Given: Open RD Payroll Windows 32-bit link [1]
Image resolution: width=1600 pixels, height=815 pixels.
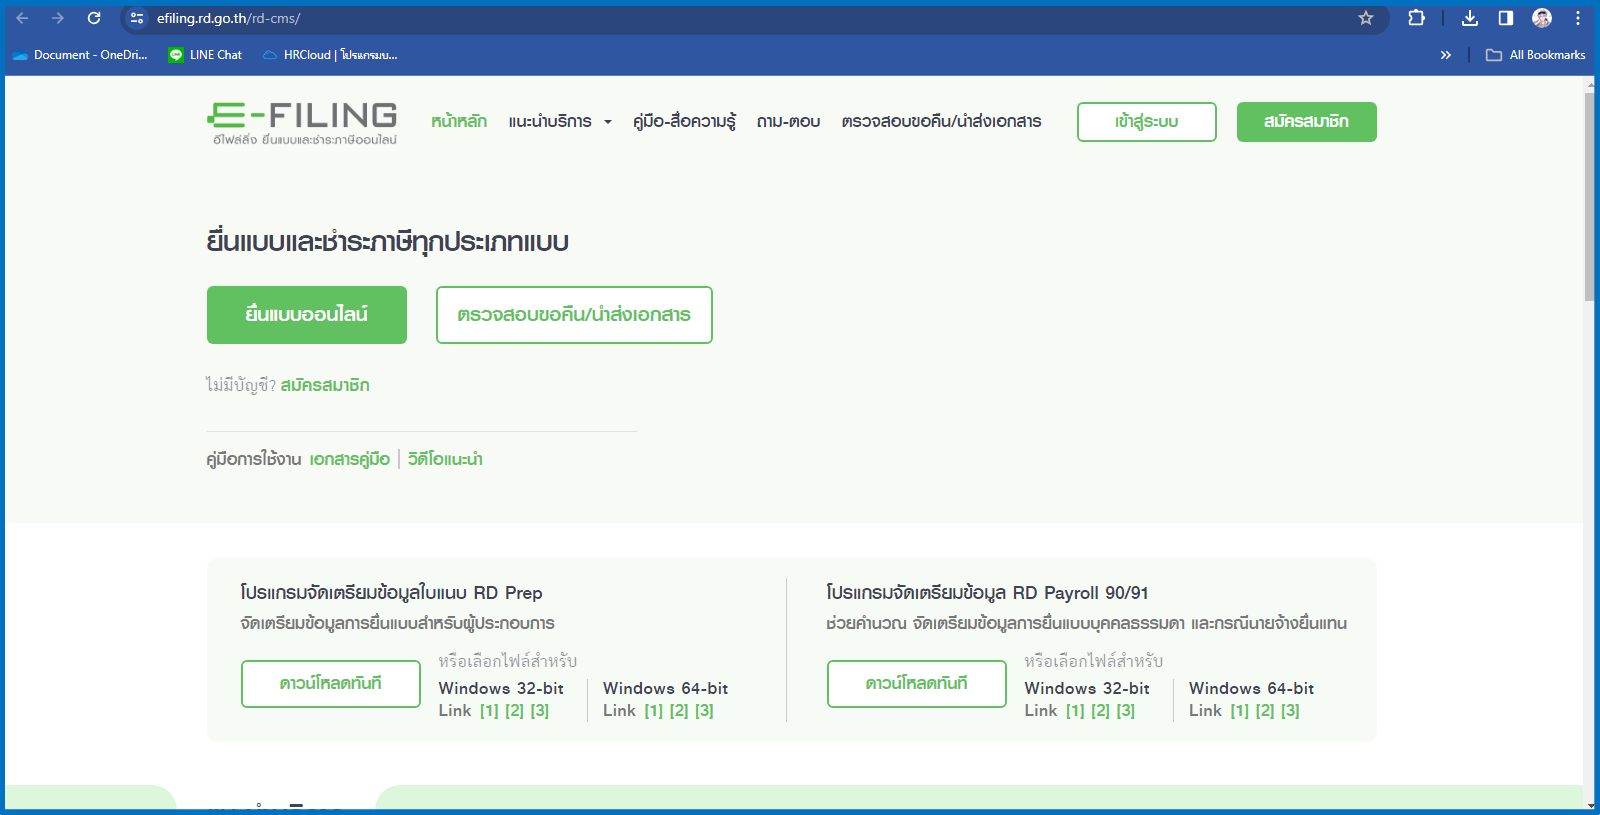Looking at the screenshot, I should click(x=1075, y=711).
